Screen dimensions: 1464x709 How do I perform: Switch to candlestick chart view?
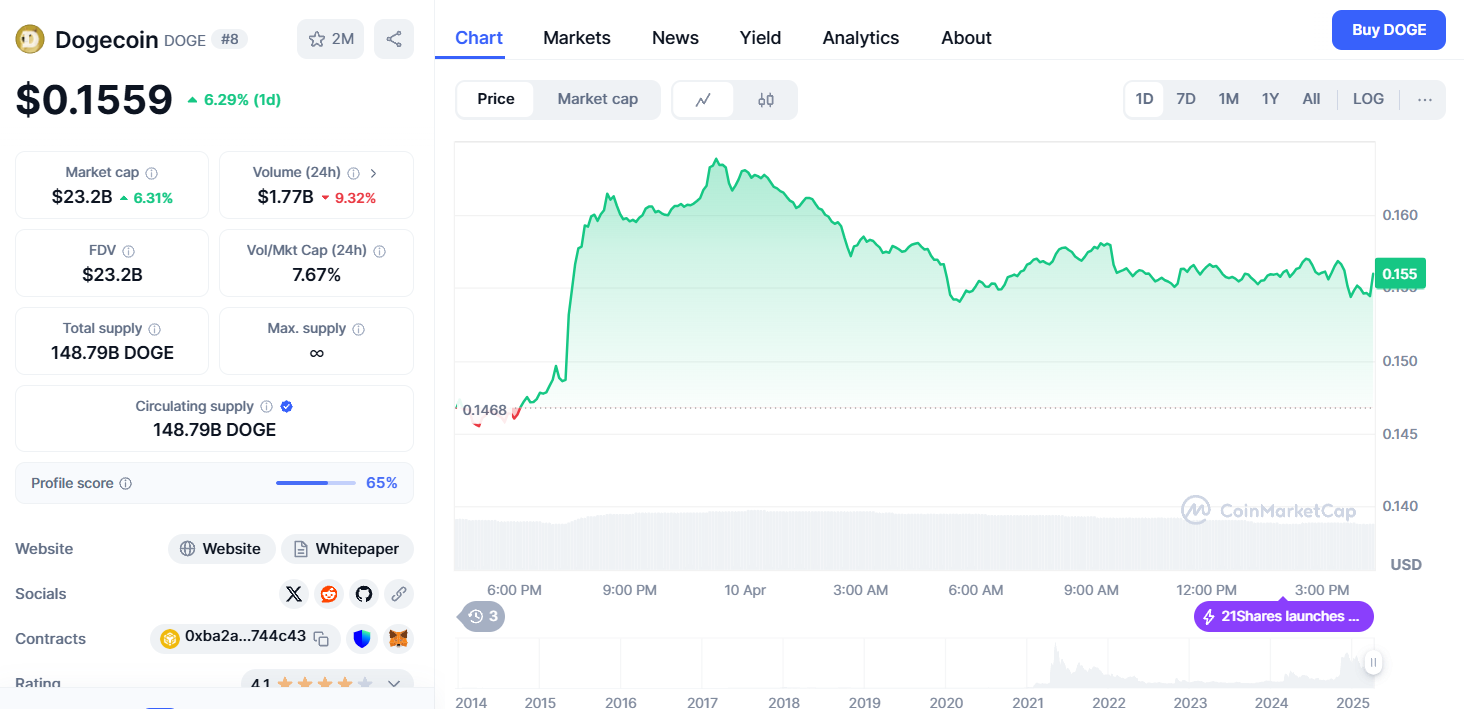(x=766, y=100)
